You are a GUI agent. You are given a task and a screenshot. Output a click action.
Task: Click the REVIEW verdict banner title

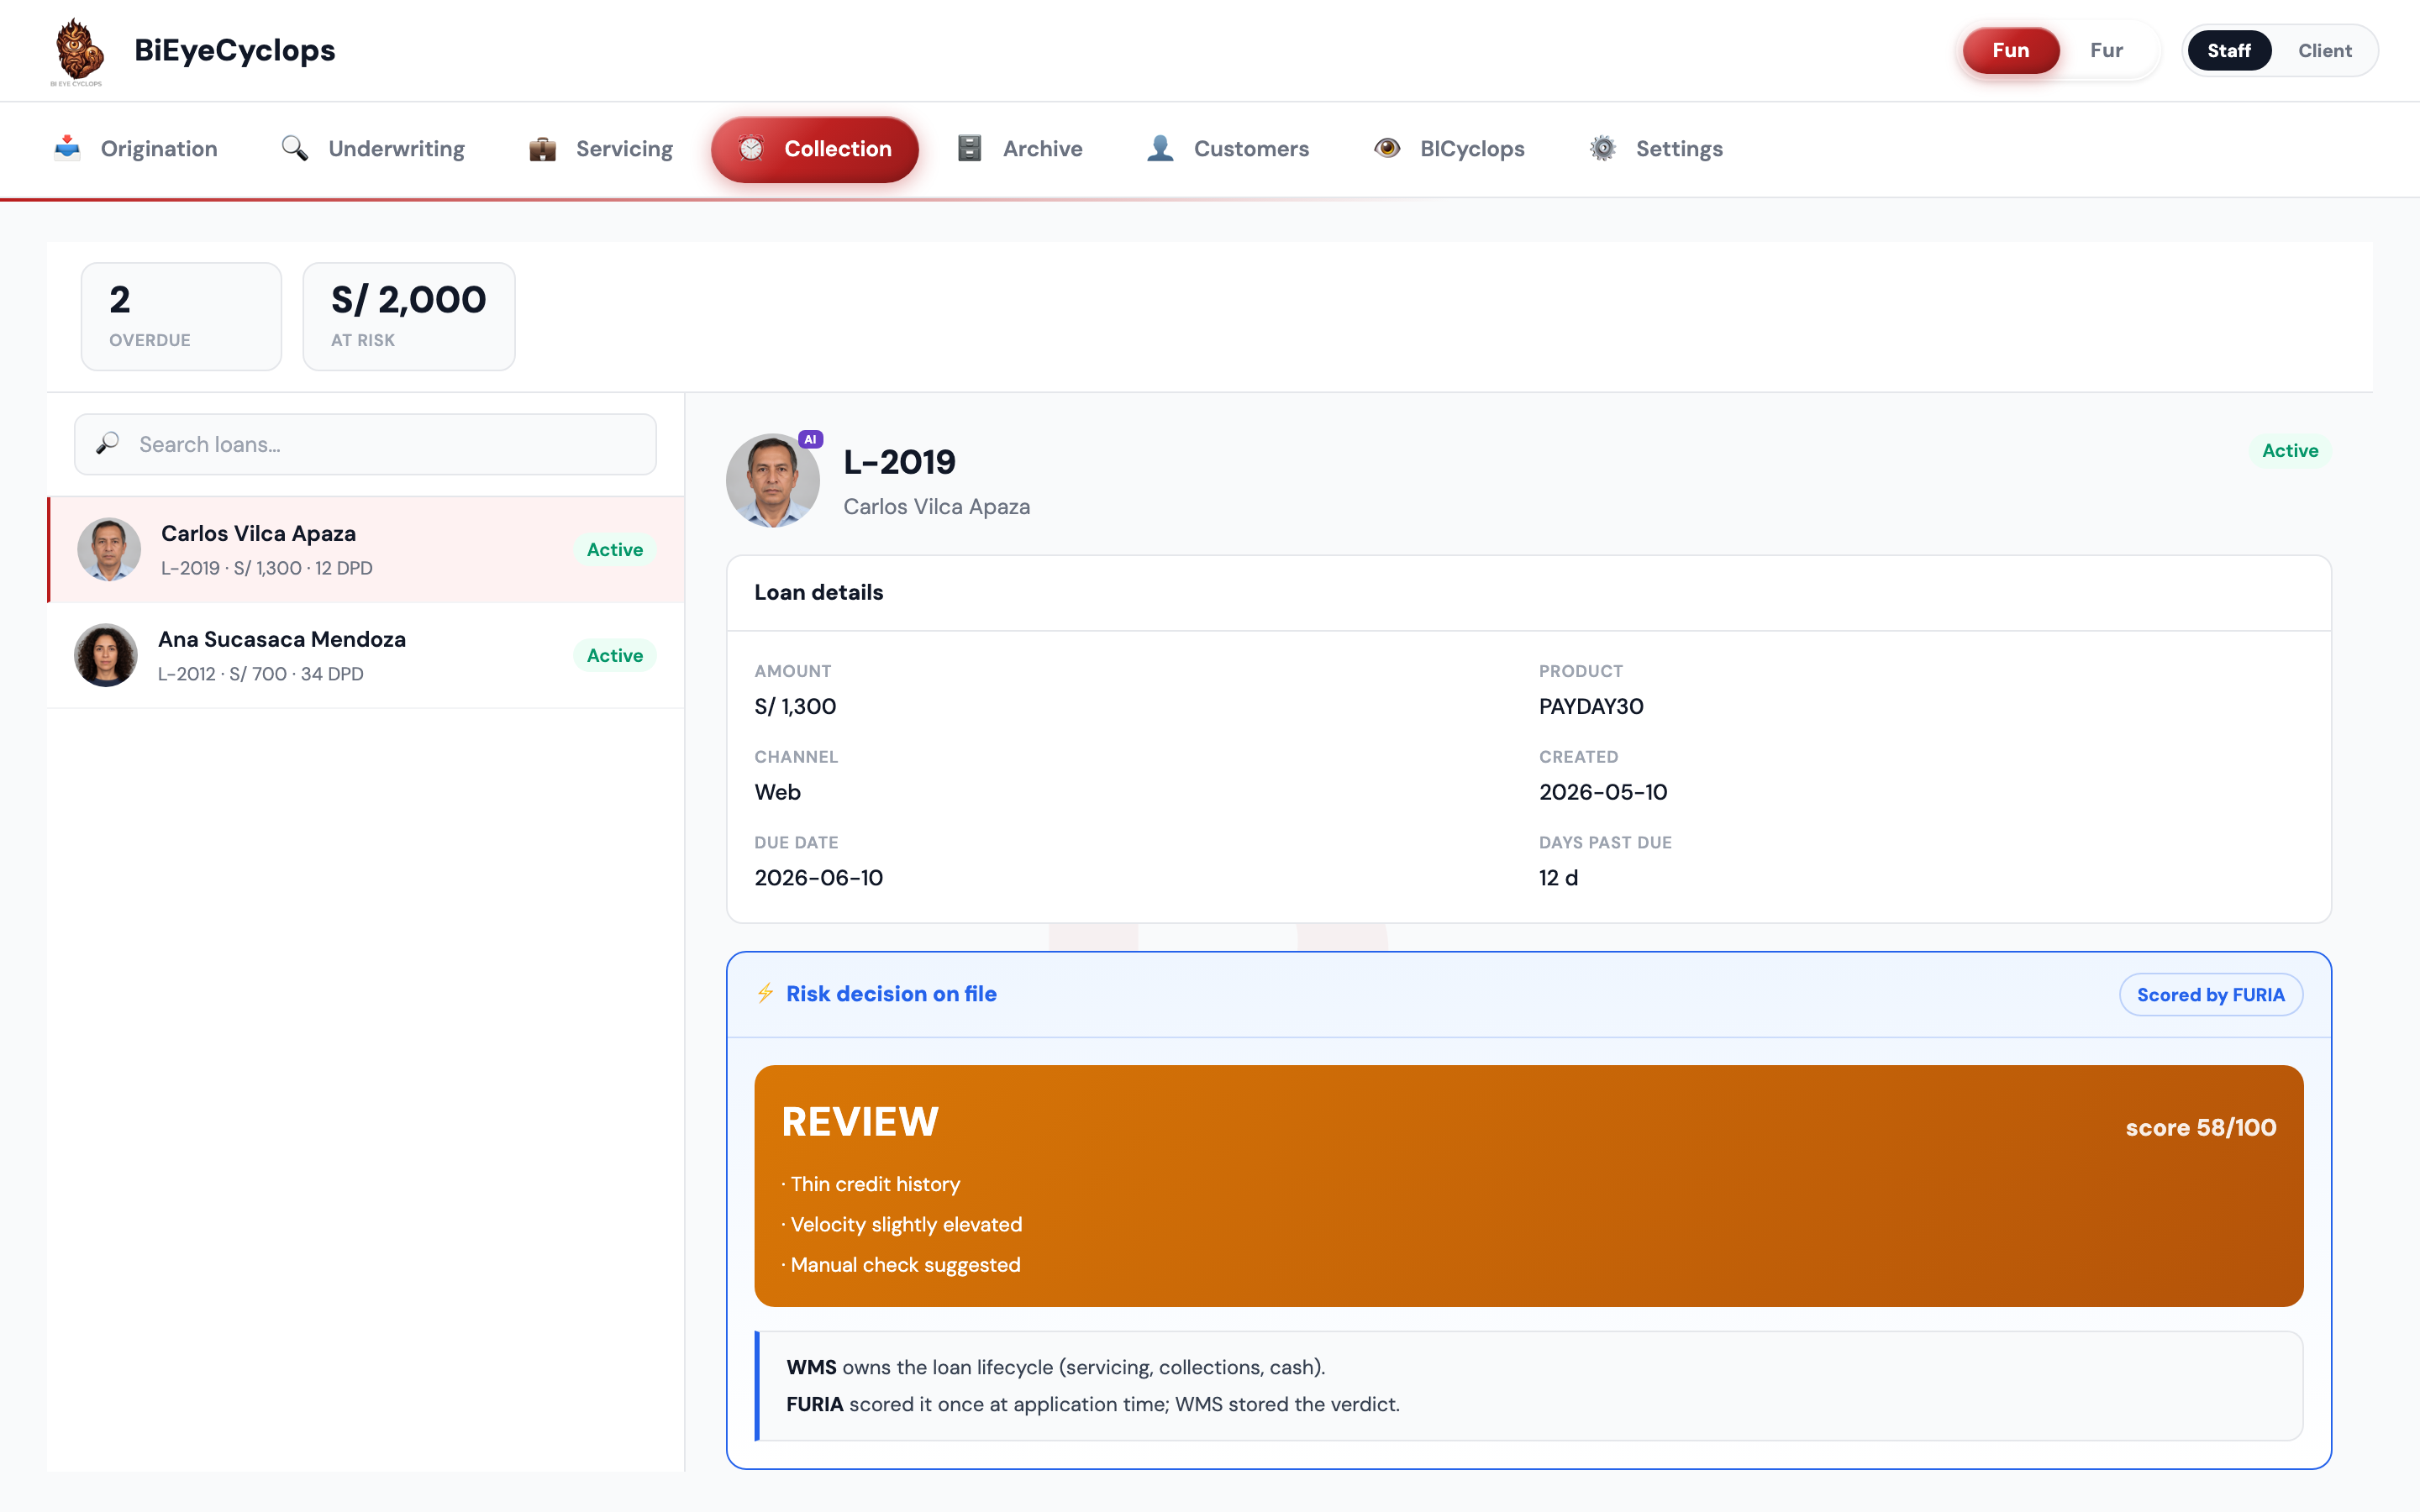[859, 1121]
